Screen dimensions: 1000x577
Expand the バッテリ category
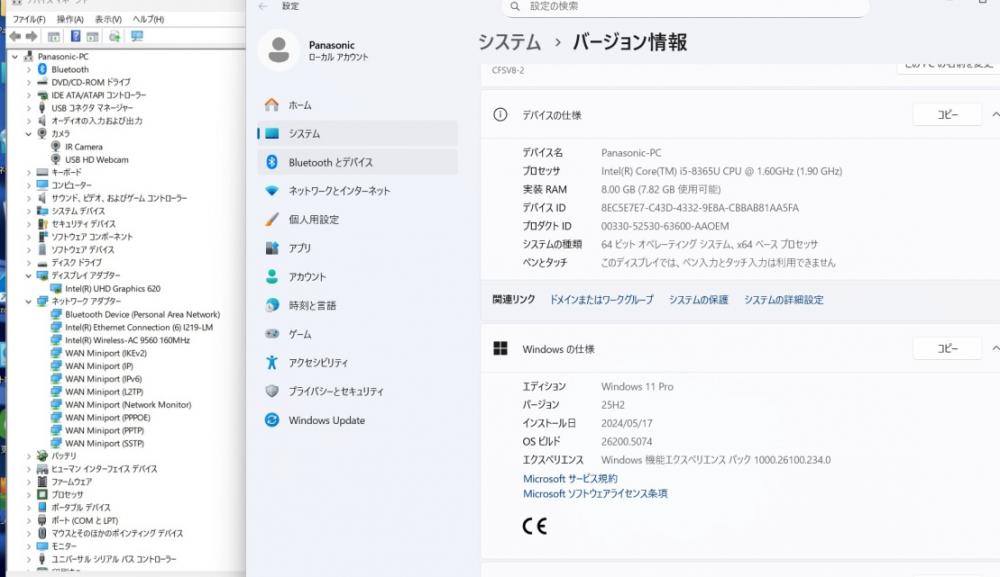tap(29, 456)
